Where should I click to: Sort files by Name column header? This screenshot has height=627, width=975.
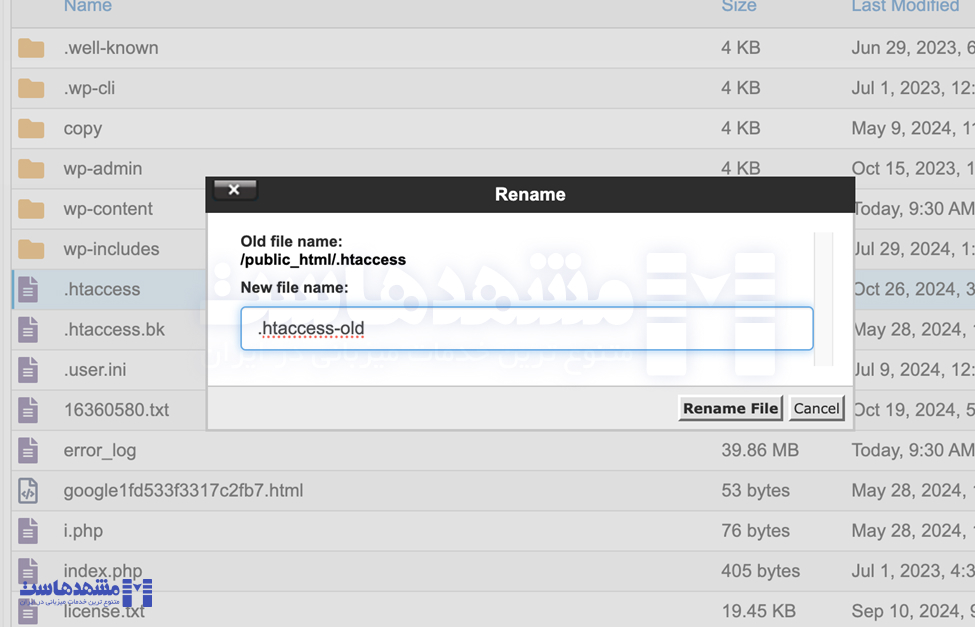[88, 7]
